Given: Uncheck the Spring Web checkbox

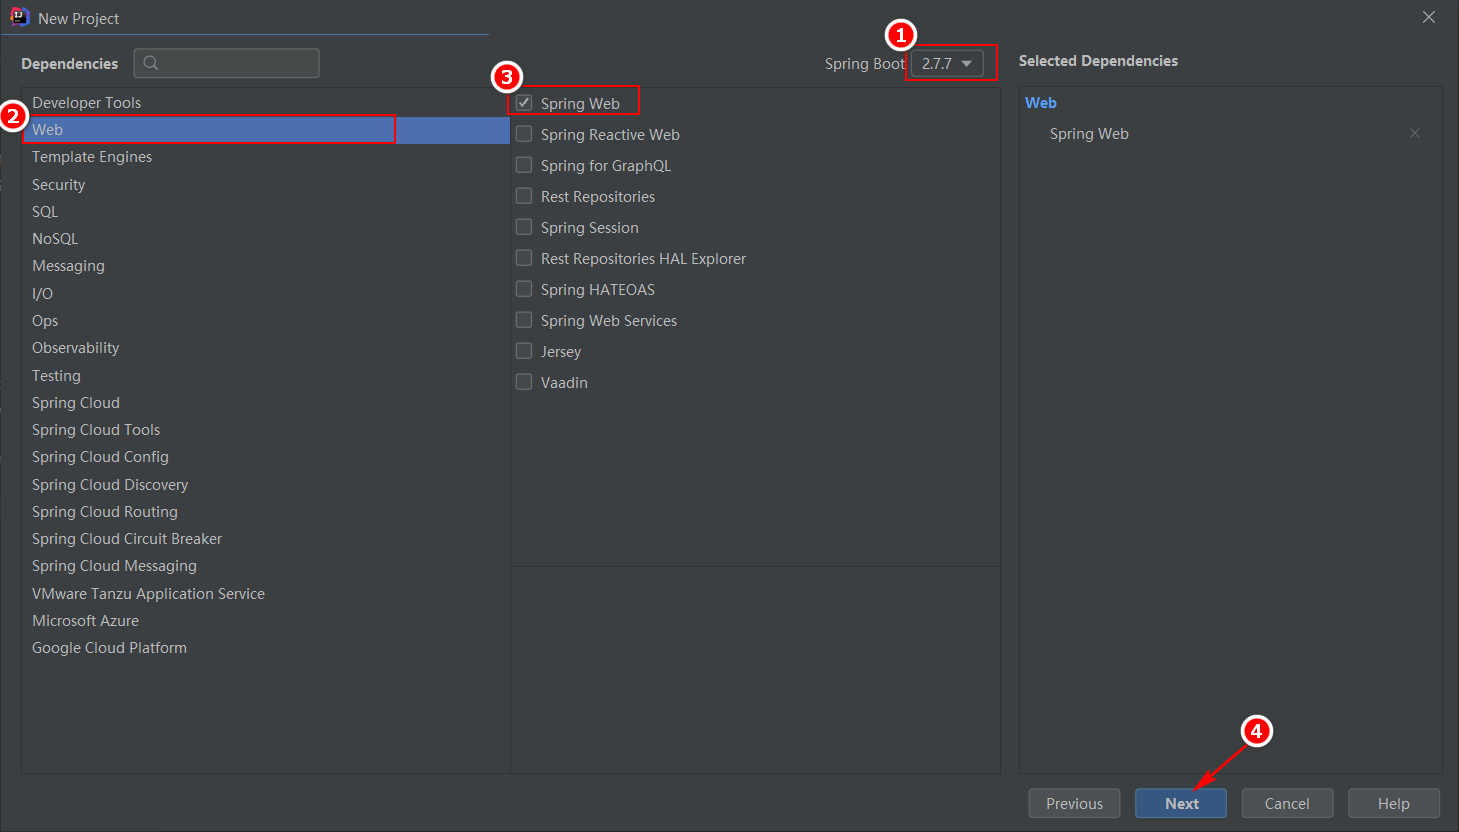Looking at the screenshot, I should [x=524, y=103].
